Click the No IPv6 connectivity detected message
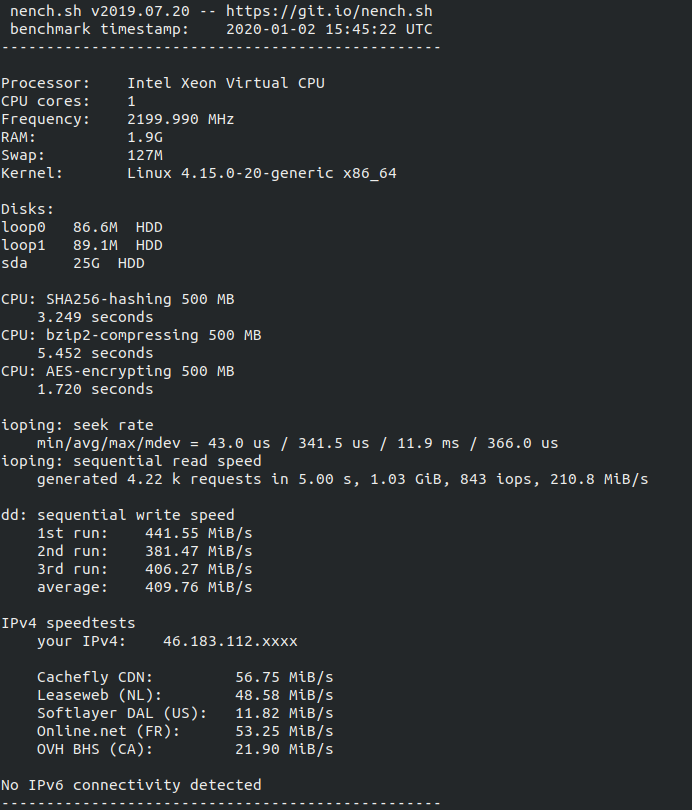This screenshot has width=692, height=810. (131, 785)
